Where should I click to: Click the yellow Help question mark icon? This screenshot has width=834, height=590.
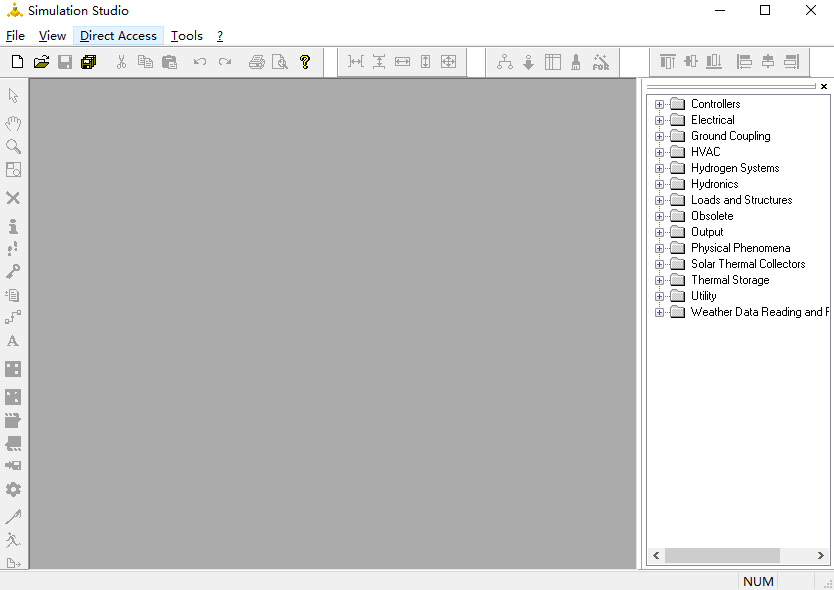click(305, 62)
